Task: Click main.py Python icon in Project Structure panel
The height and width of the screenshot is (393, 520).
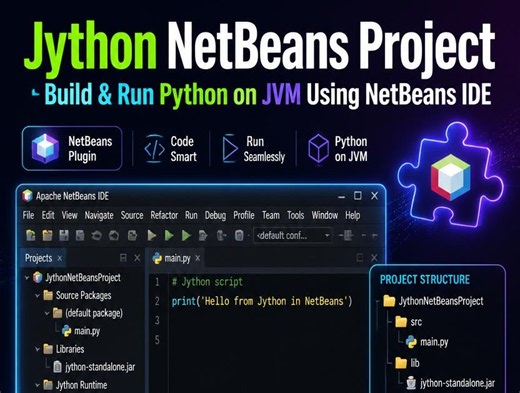Action: pos(411,342)
